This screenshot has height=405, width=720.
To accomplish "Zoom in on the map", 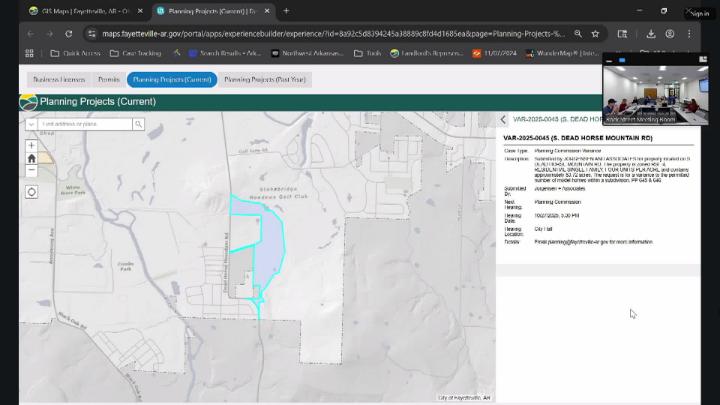I will tap(32, 146).
